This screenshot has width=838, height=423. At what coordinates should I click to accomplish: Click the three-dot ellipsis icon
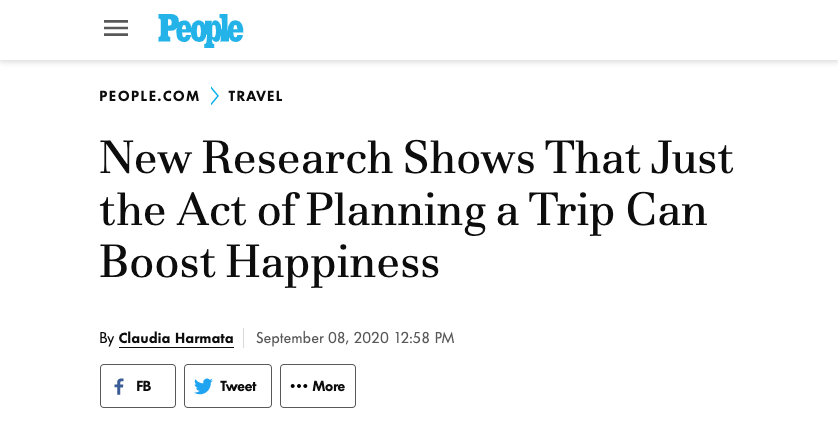click(x=298, y=387)
